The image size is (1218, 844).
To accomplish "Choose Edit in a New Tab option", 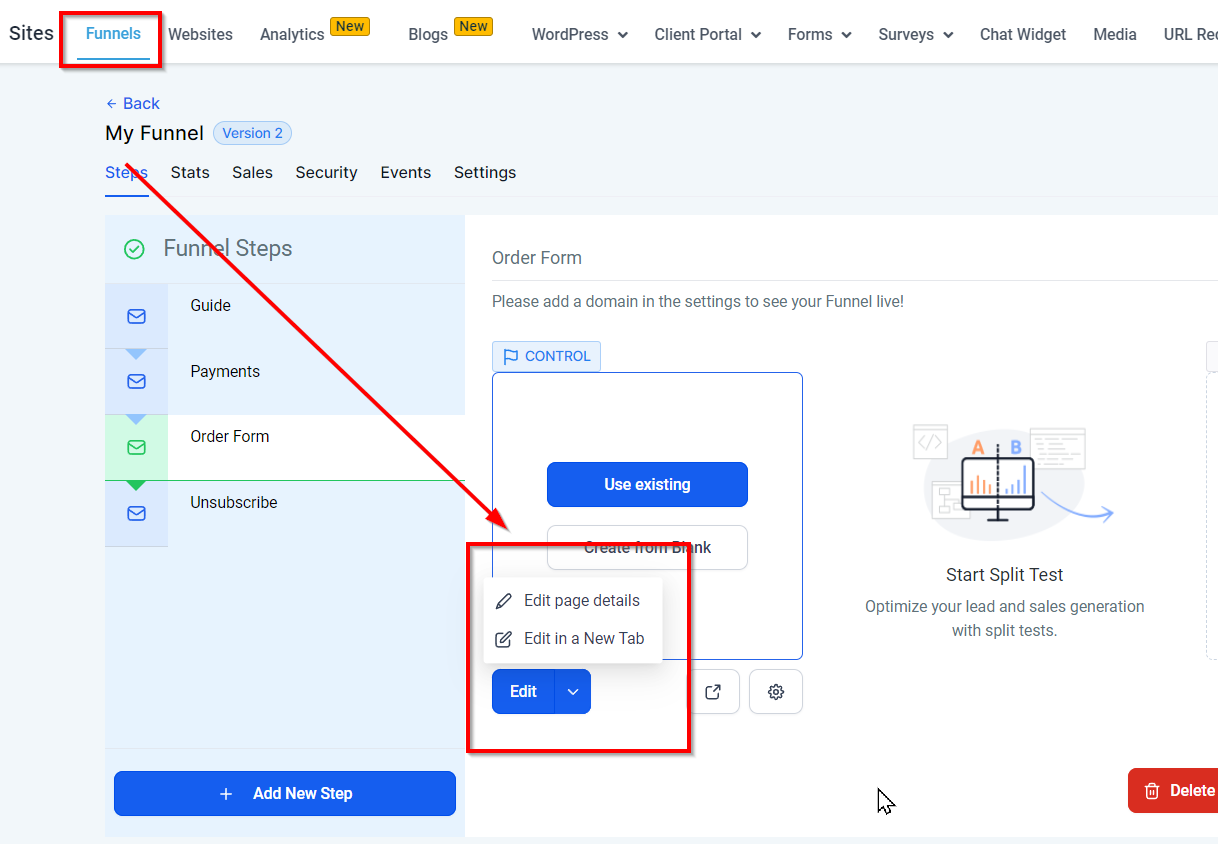I will (x=583, y=638).
